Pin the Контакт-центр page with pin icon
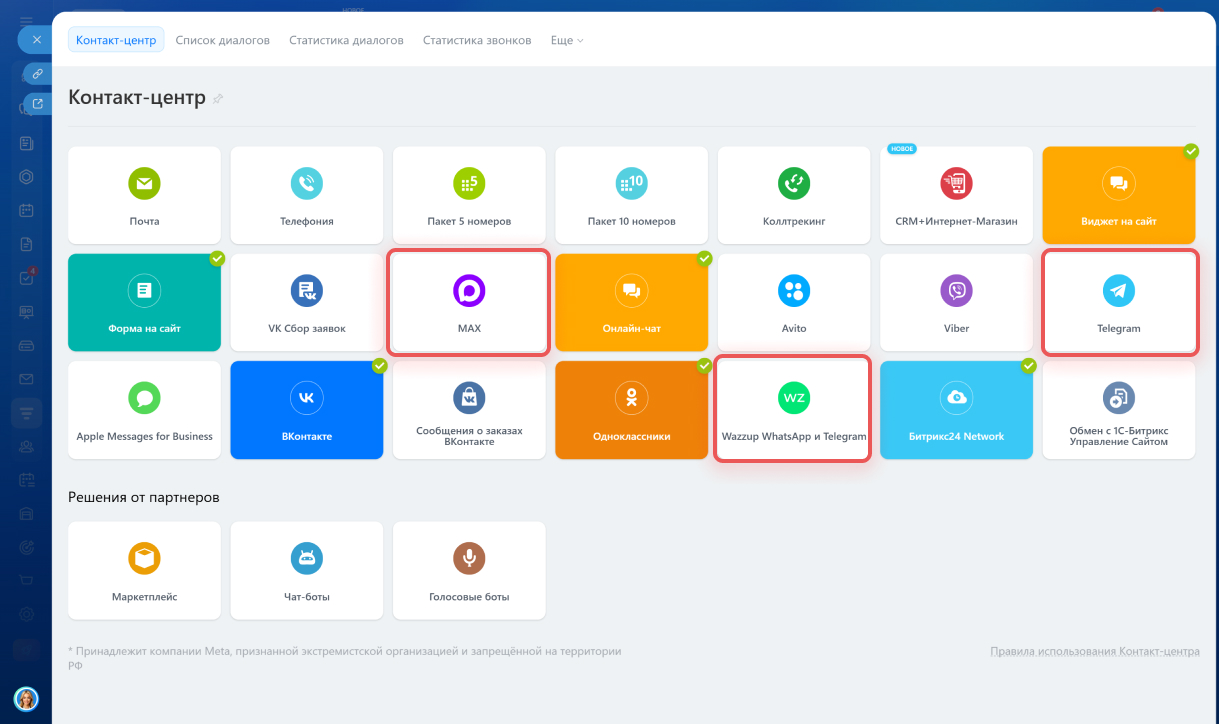The width and height of the screenshot is (1219, 724). pyautogui.click(x=218, y=99)
